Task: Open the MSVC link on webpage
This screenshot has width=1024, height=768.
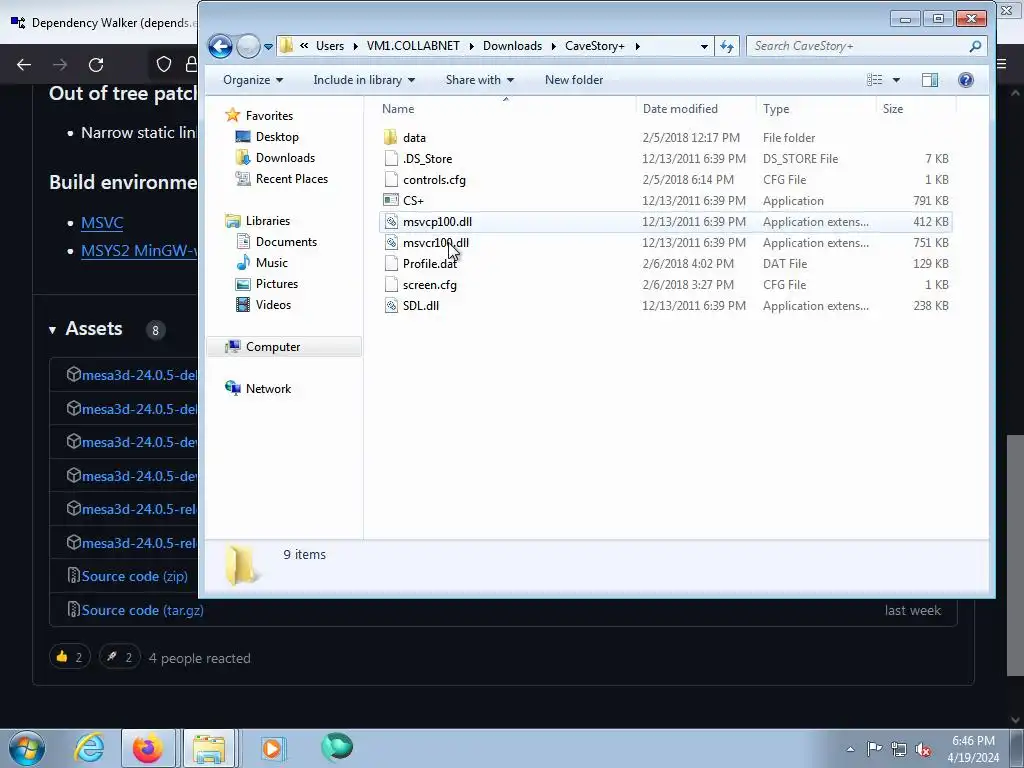Action: tap(102, 223)
